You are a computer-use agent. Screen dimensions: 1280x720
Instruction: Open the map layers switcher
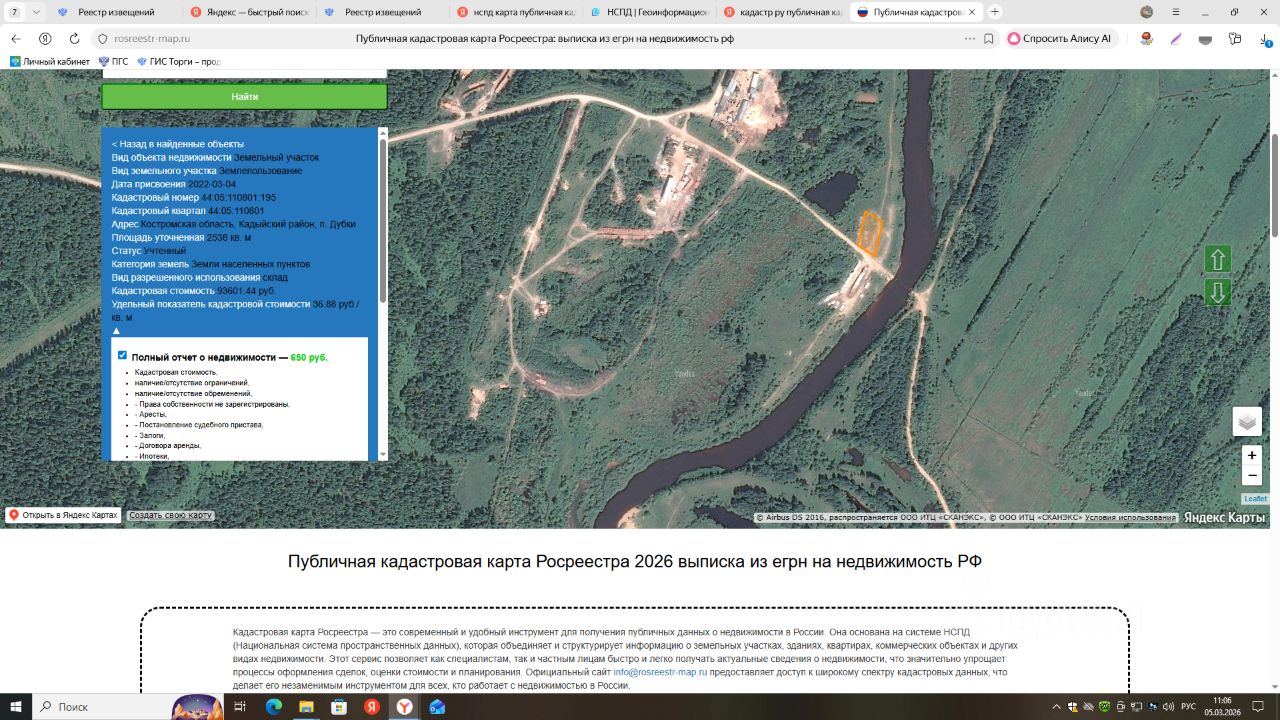[x=1247, y=422]
